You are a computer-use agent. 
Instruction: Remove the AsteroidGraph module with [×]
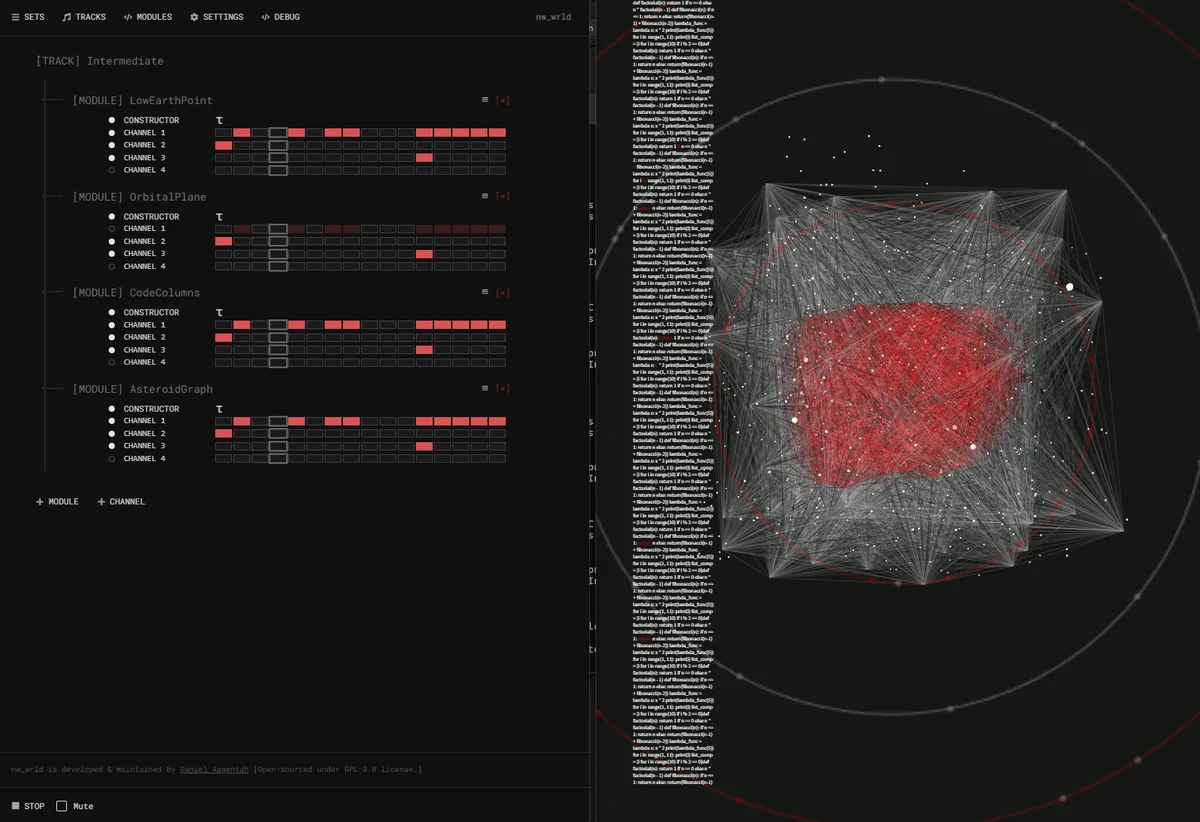tap(502, 388)
